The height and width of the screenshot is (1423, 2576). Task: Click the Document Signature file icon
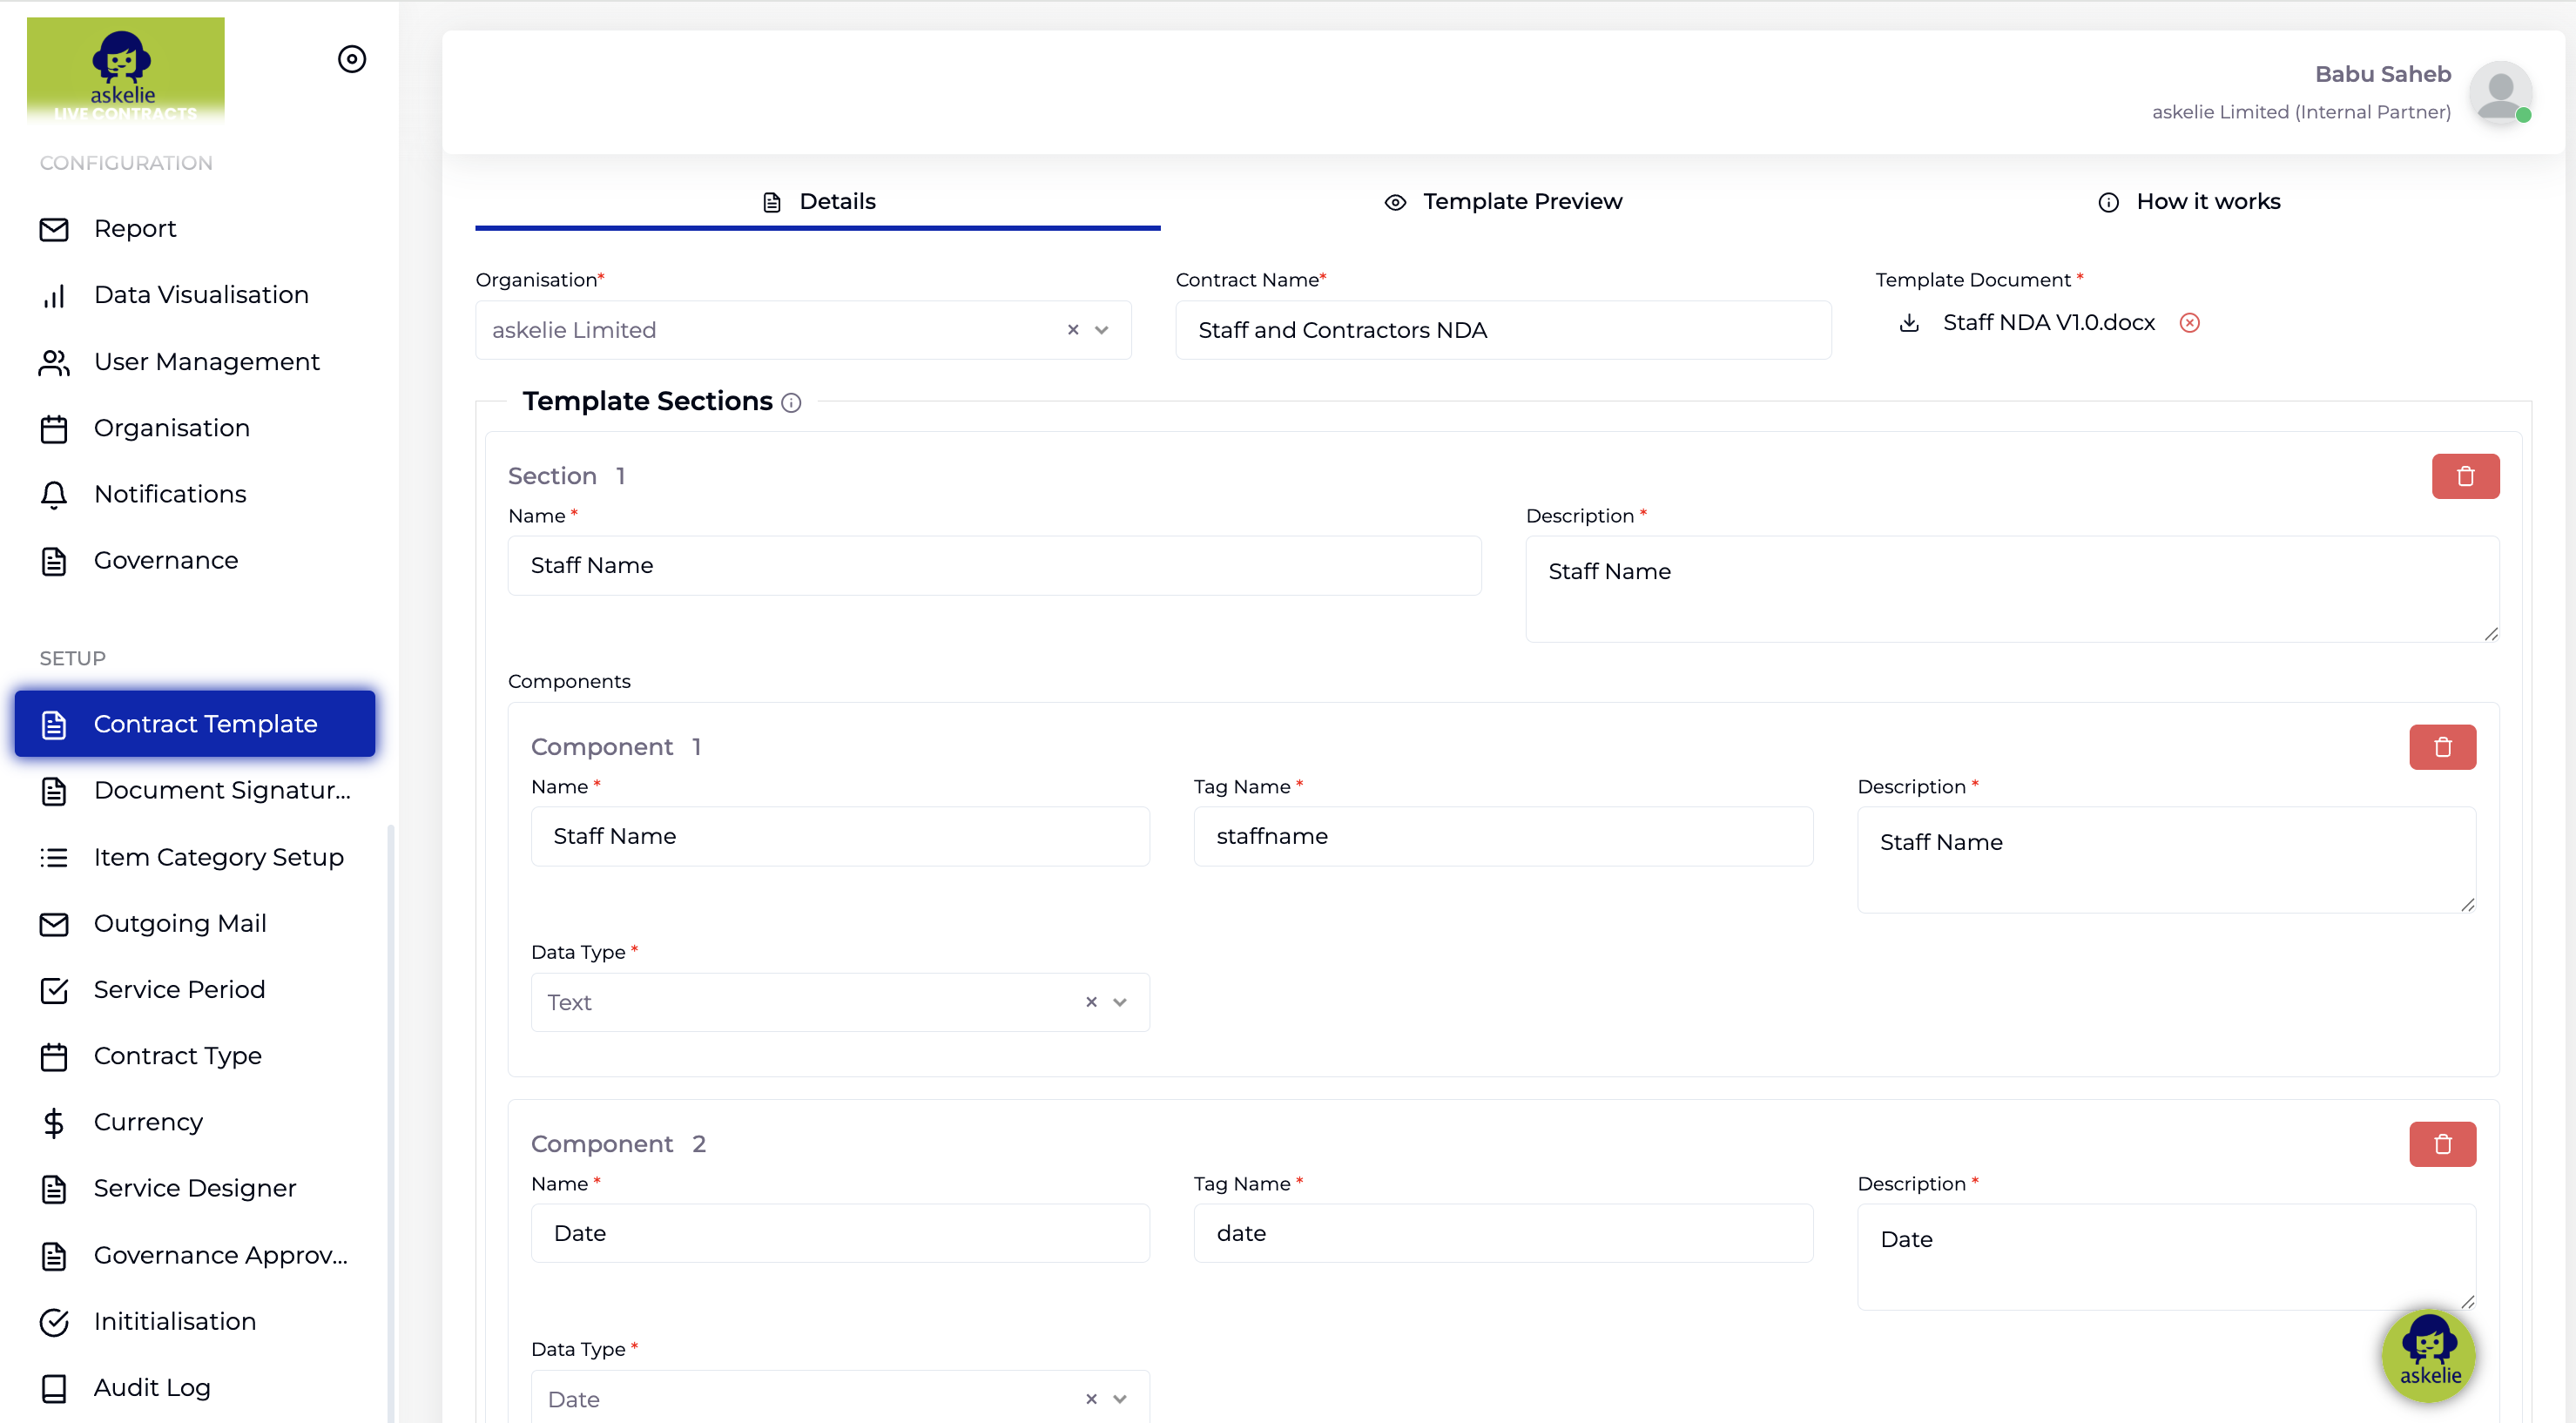coord(54,791)
